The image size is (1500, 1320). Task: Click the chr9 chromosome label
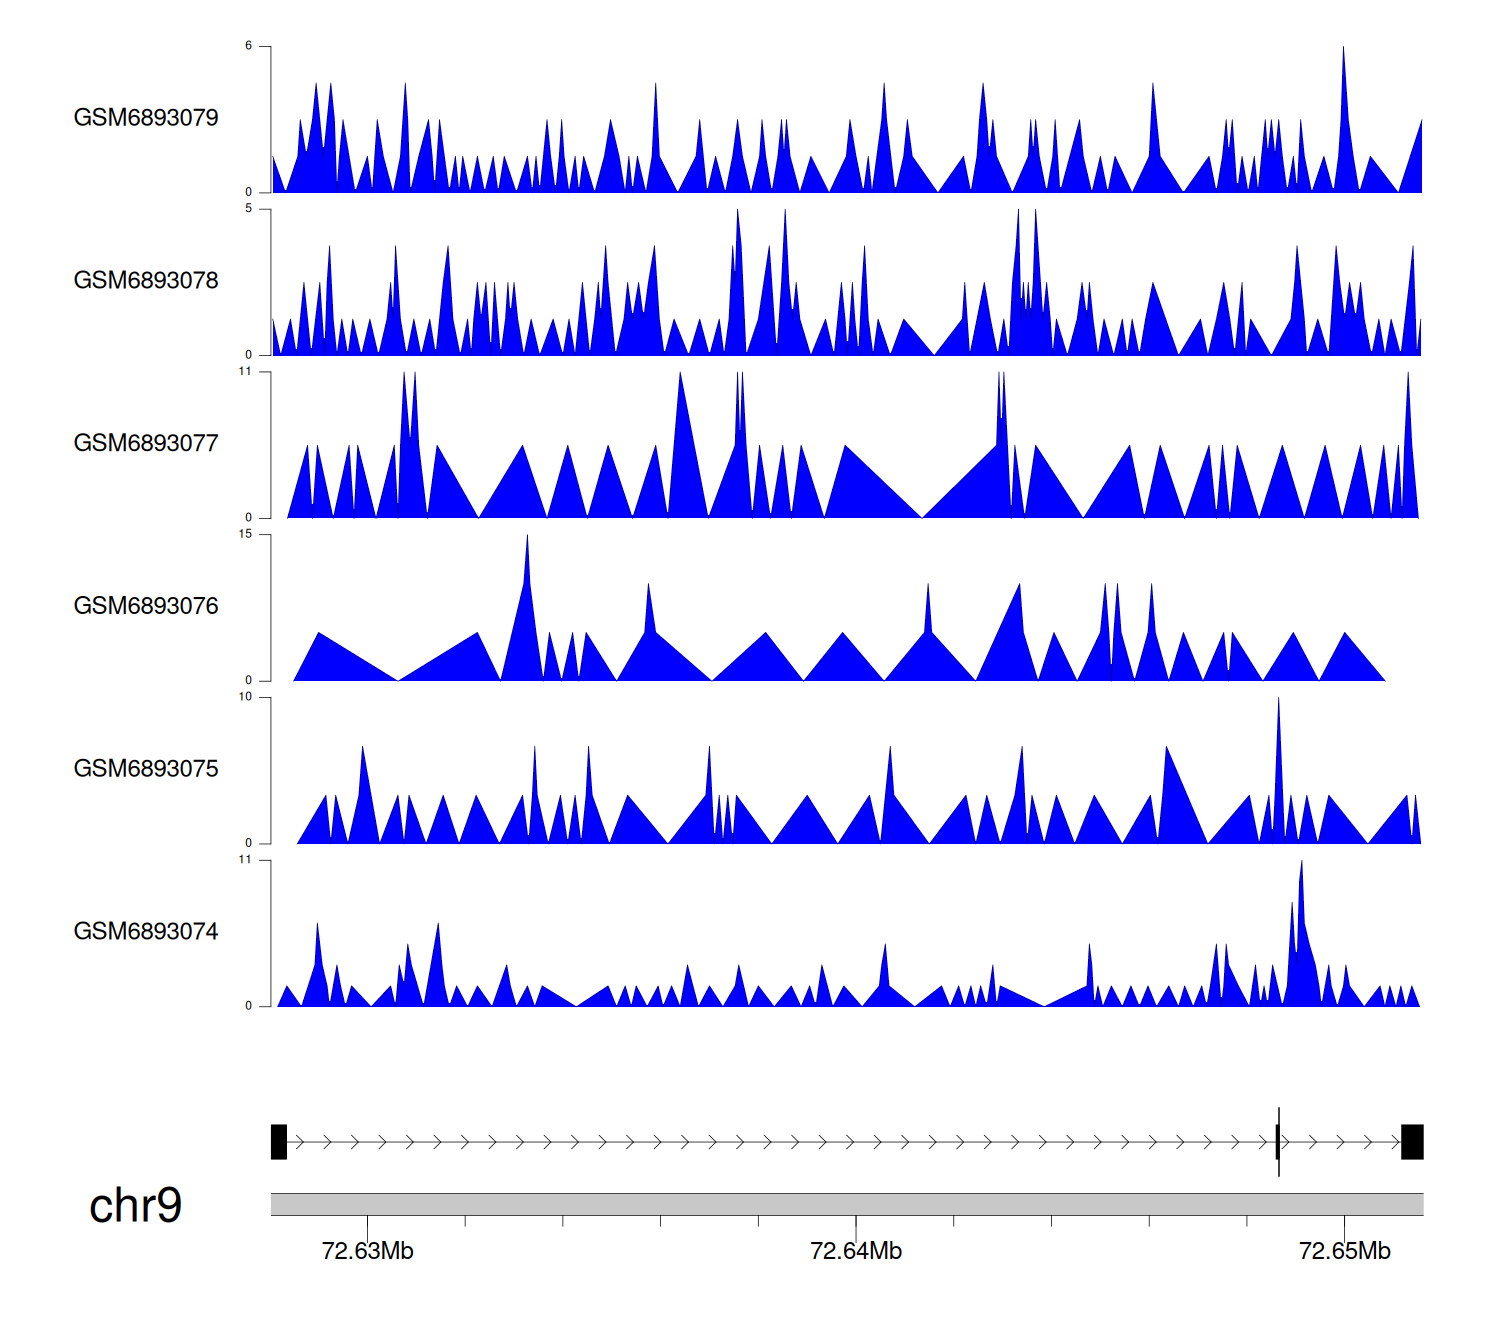point(135,1205)
